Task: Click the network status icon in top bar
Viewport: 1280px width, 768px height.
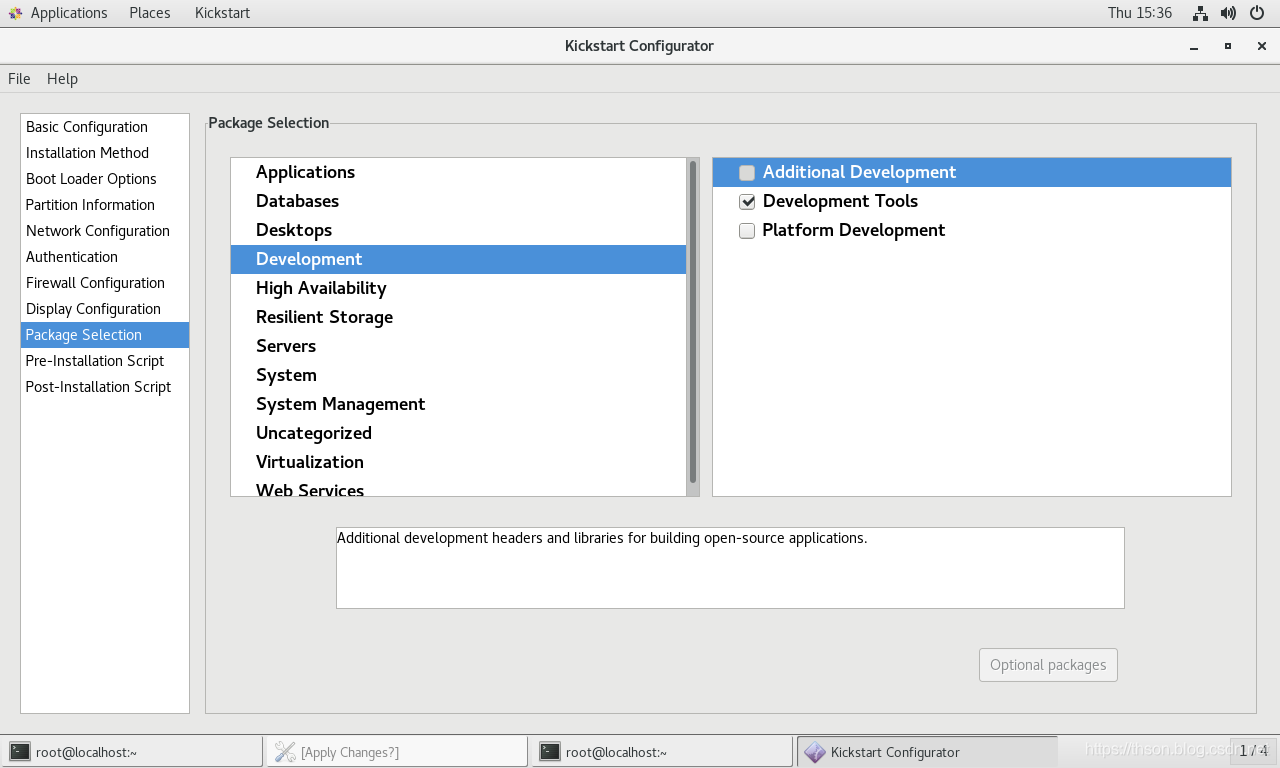Action: point(1200,13)
